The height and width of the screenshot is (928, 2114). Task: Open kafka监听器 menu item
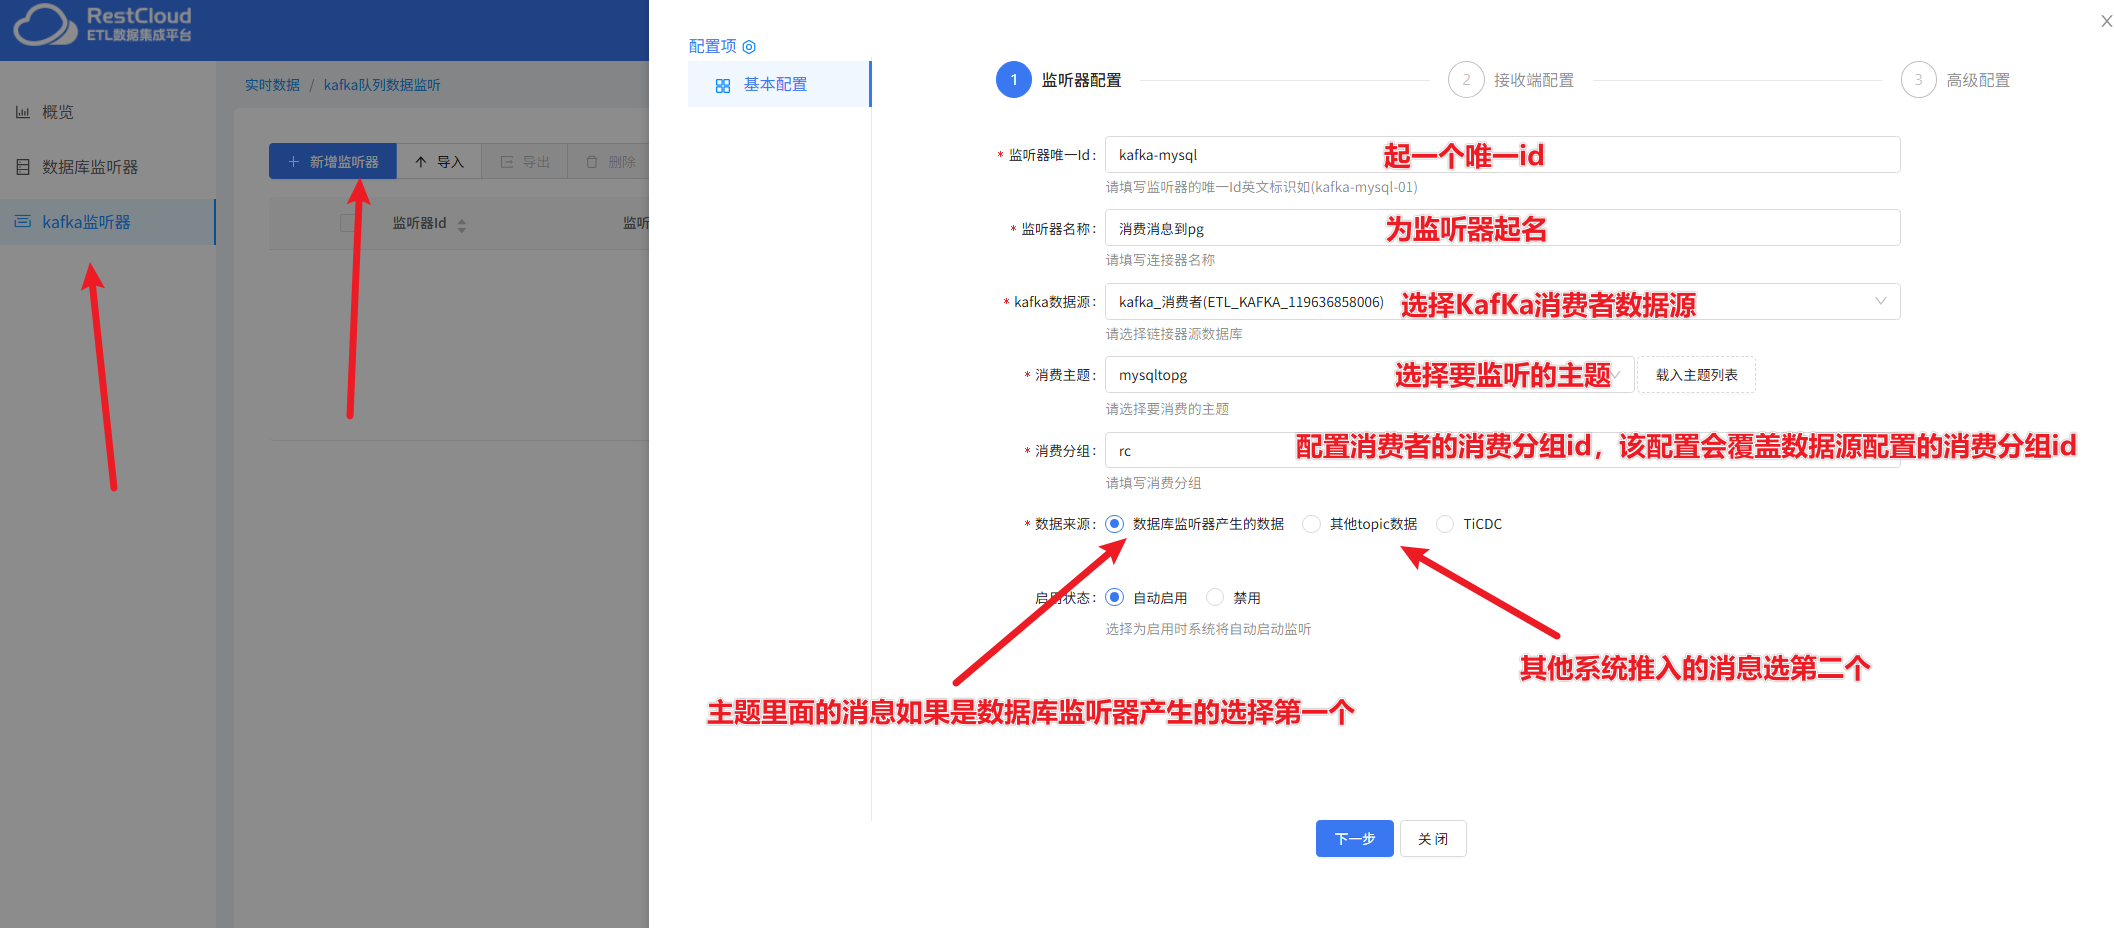tap(107, 222)
